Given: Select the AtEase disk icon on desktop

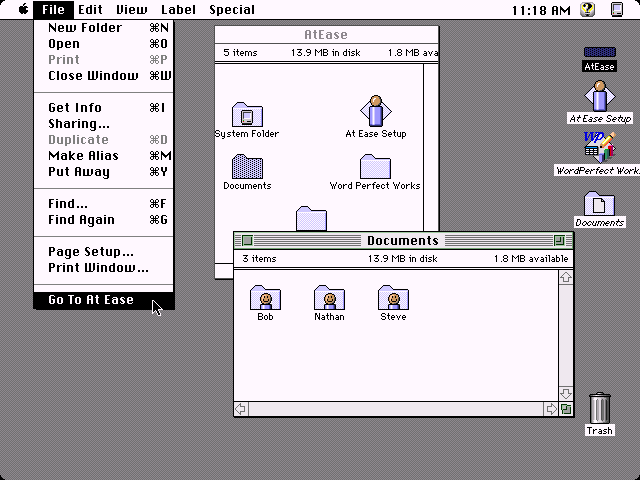Looking at the screenshot, I should tap(600, 52).
